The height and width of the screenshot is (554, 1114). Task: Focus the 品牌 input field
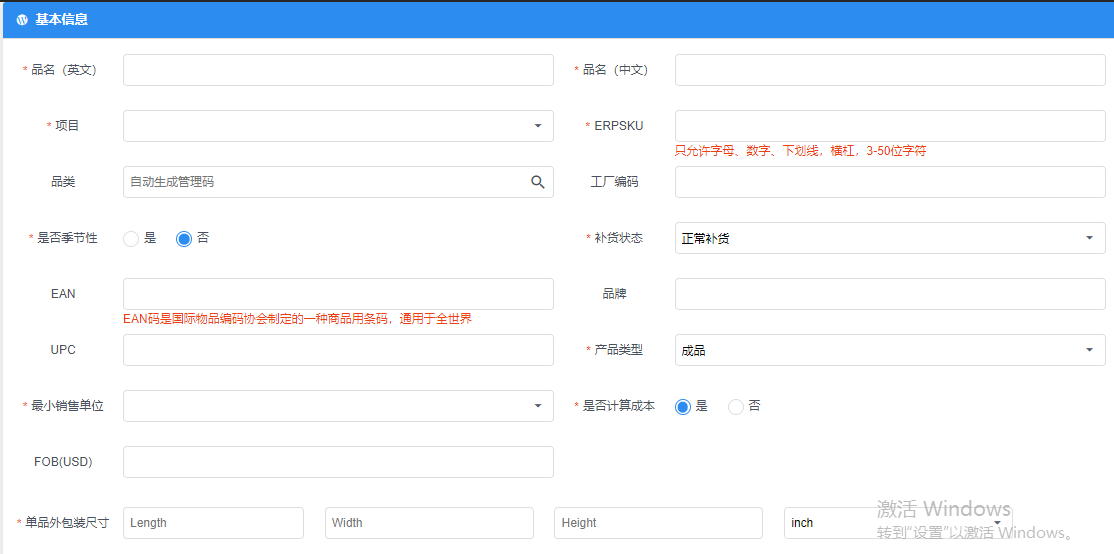[890, 294]
